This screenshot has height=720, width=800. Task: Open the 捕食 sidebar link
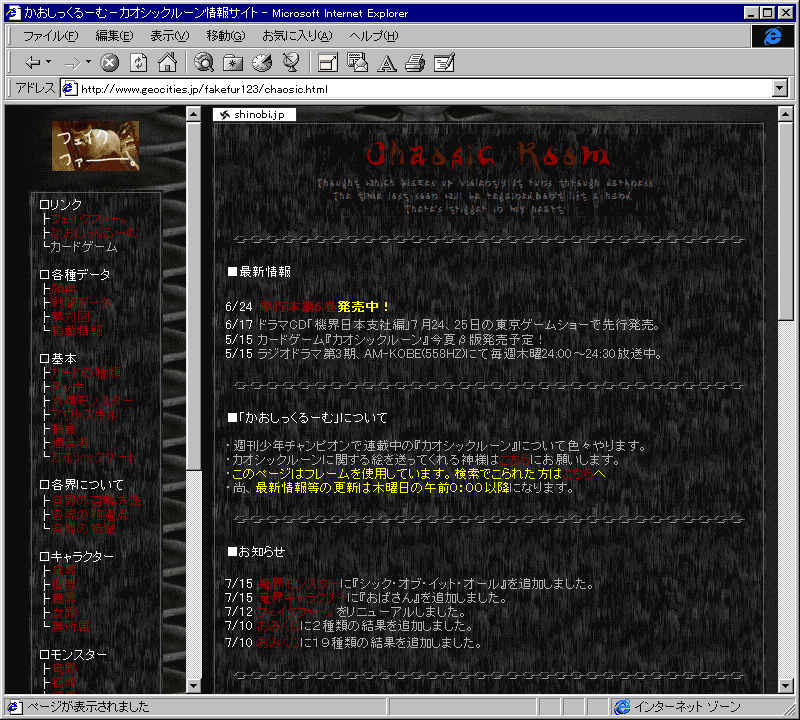(x=64, y=429)
